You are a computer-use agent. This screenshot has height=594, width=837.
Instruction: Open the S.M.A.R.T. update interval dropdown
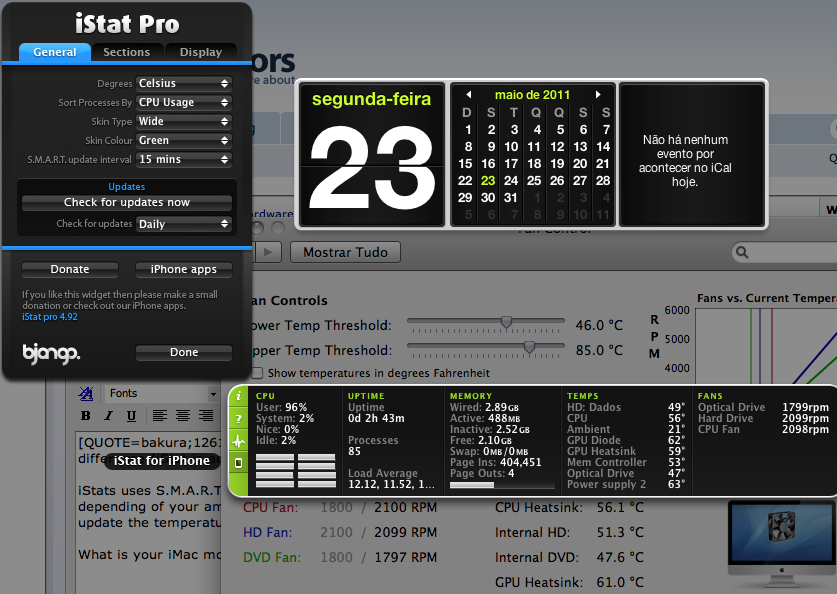pyautogui.click(x=184, y=160)
